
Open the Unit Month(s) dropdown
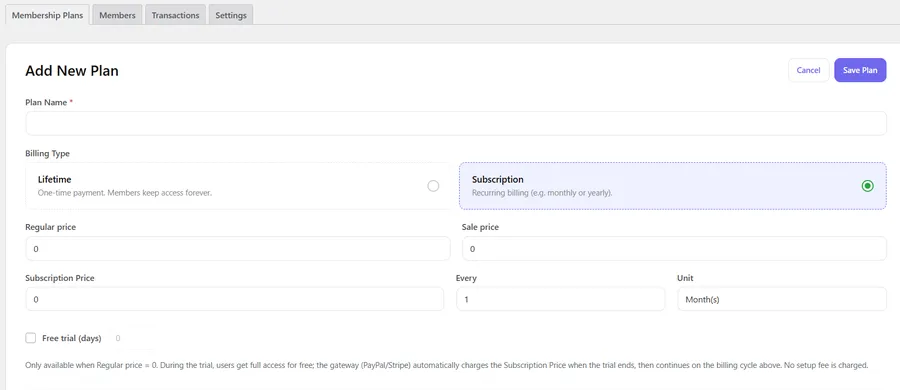point(782,299)
